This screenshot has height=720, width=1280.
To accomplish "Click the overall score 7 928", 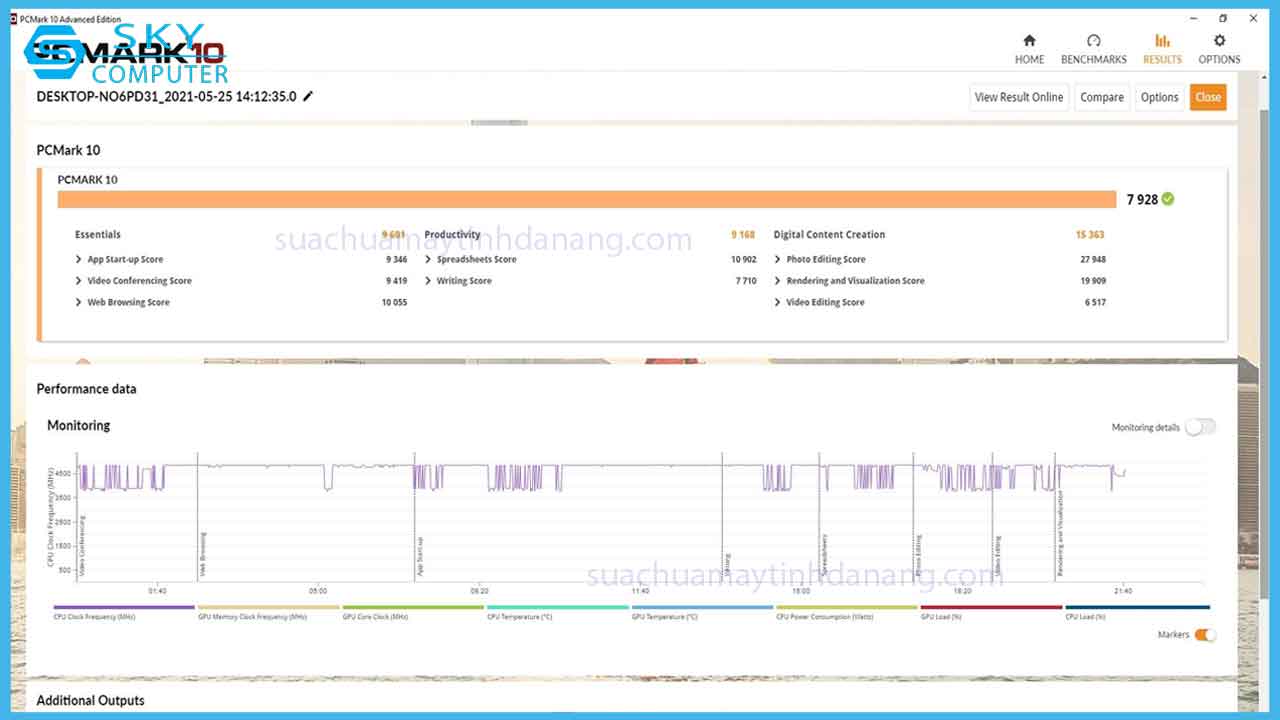I will (x=1142, y=199).
